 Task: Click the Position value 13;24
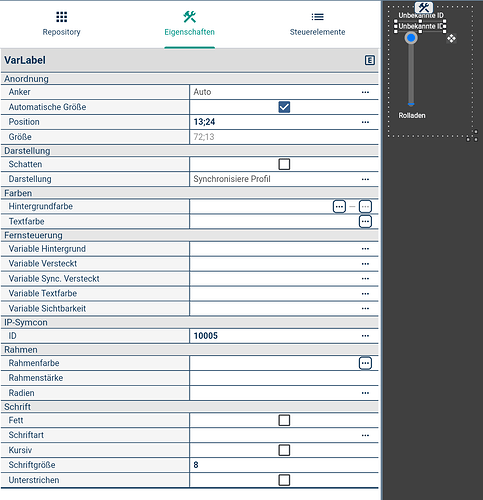point(204,122)
